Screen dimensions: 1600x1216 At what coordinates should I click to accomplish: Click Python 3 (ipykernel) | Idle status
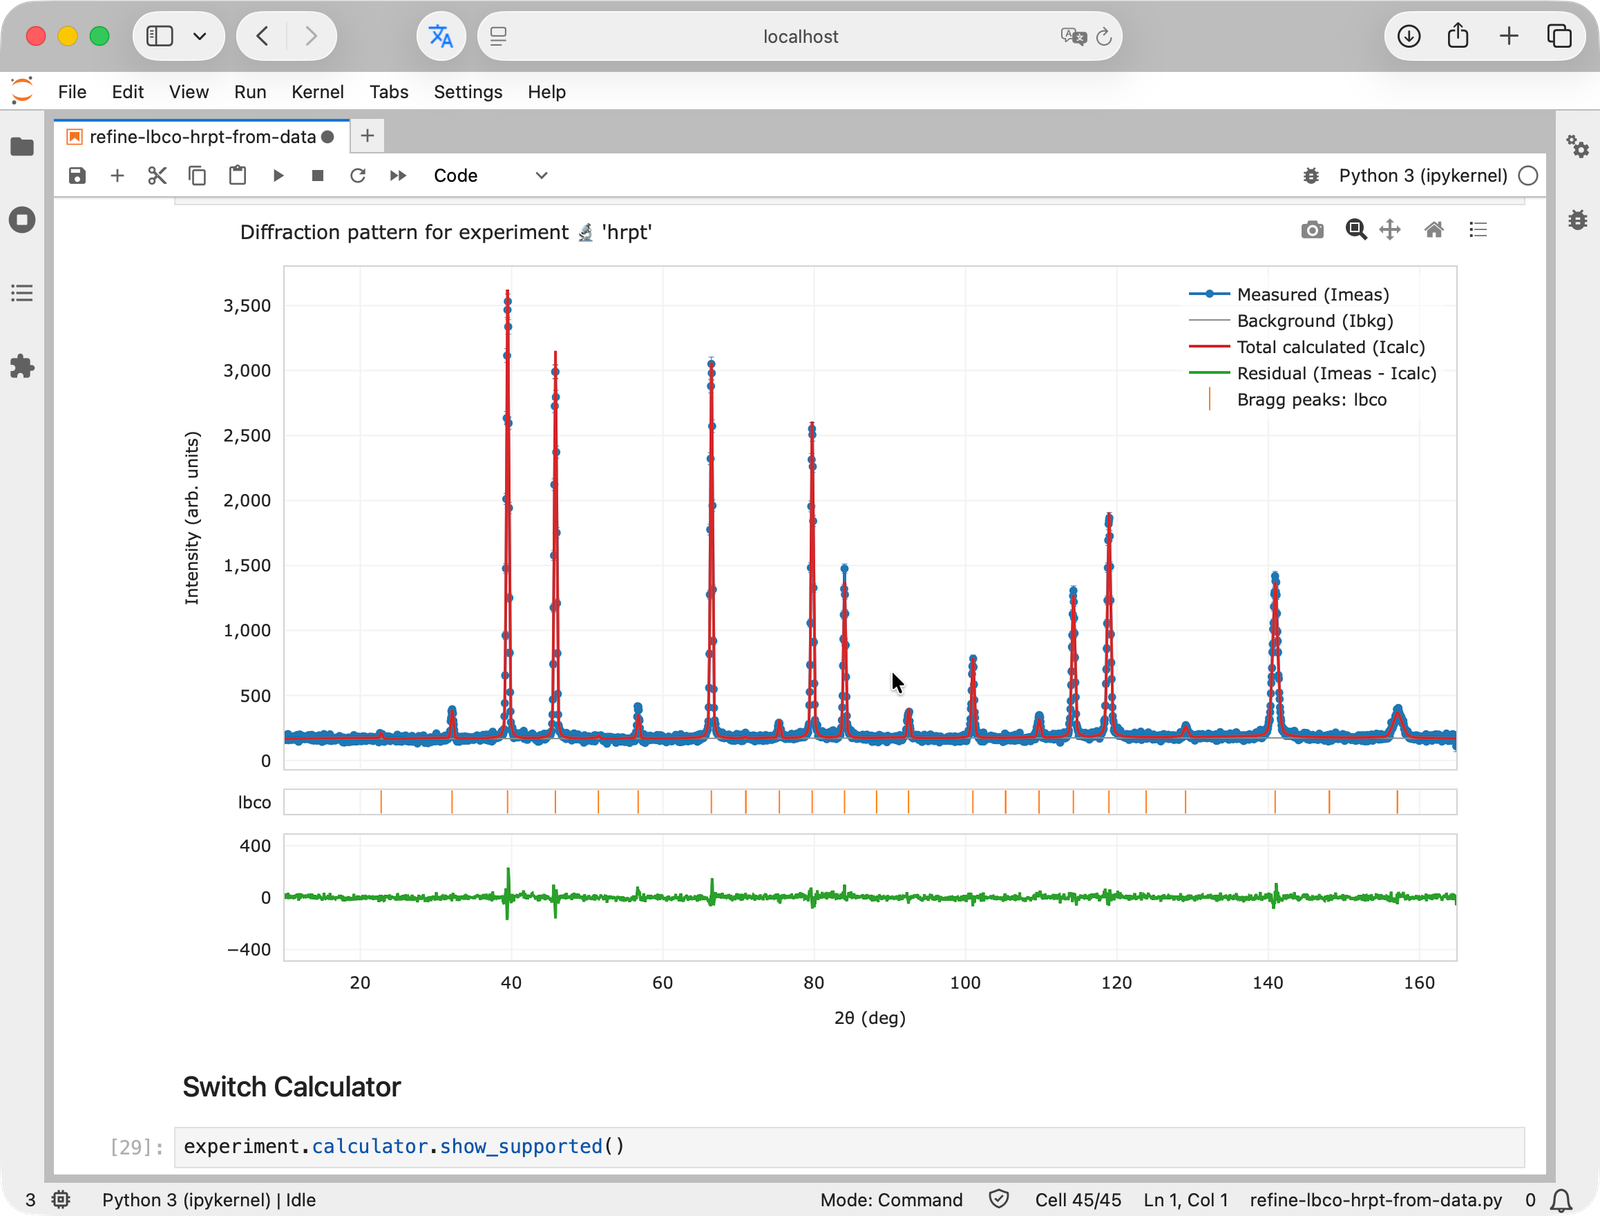coord(209,1200)
